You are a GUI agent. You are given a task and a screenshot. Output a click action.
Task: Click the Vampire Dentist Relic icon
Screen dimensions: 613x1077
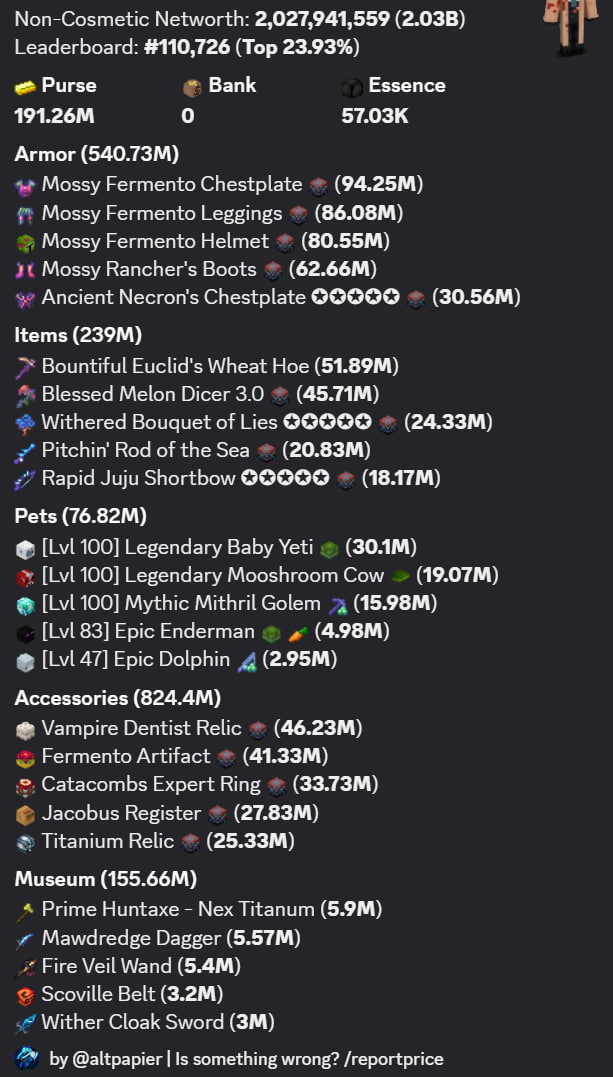coord(25,729)
